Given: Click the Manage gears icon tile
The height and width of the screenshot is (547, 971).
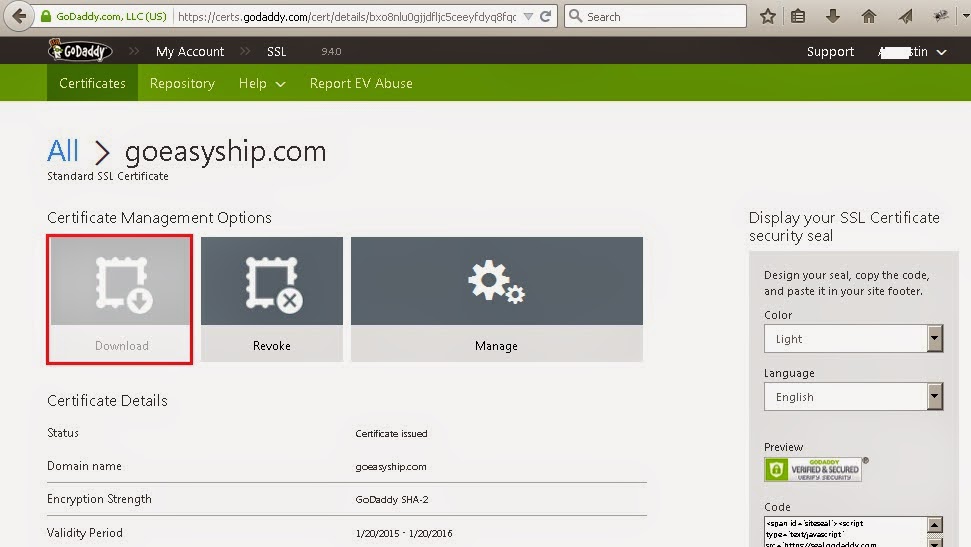Looking at the screenshot, I should point(497,281).
